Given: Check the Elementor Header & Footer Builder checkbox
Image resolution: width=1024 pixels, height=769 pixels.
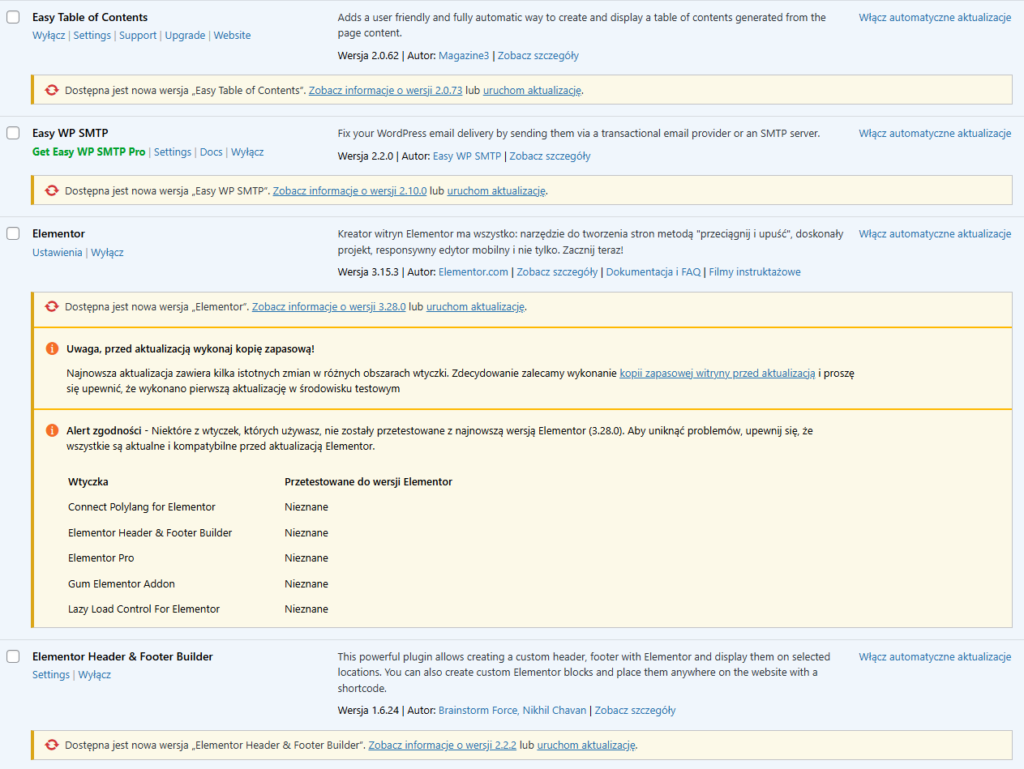Looking at the screenshot, I should (x=13, y=656).
